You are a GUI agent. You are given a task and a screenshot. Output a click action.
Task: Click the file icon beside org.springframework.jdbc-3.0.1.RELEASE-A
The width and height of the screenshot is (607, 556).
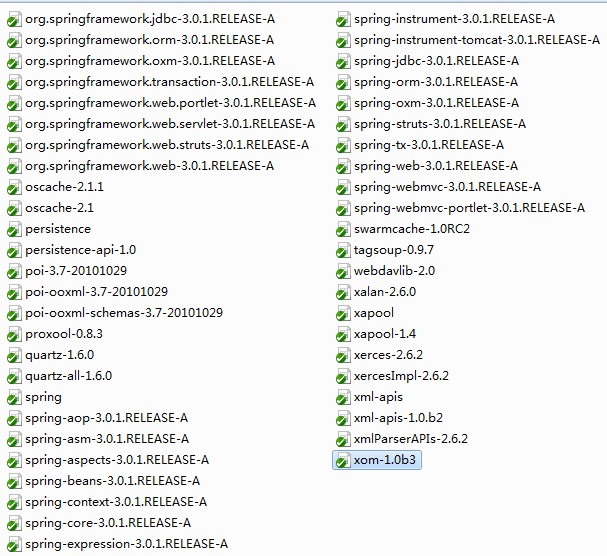pyautogui.click(x=14, y=19)
